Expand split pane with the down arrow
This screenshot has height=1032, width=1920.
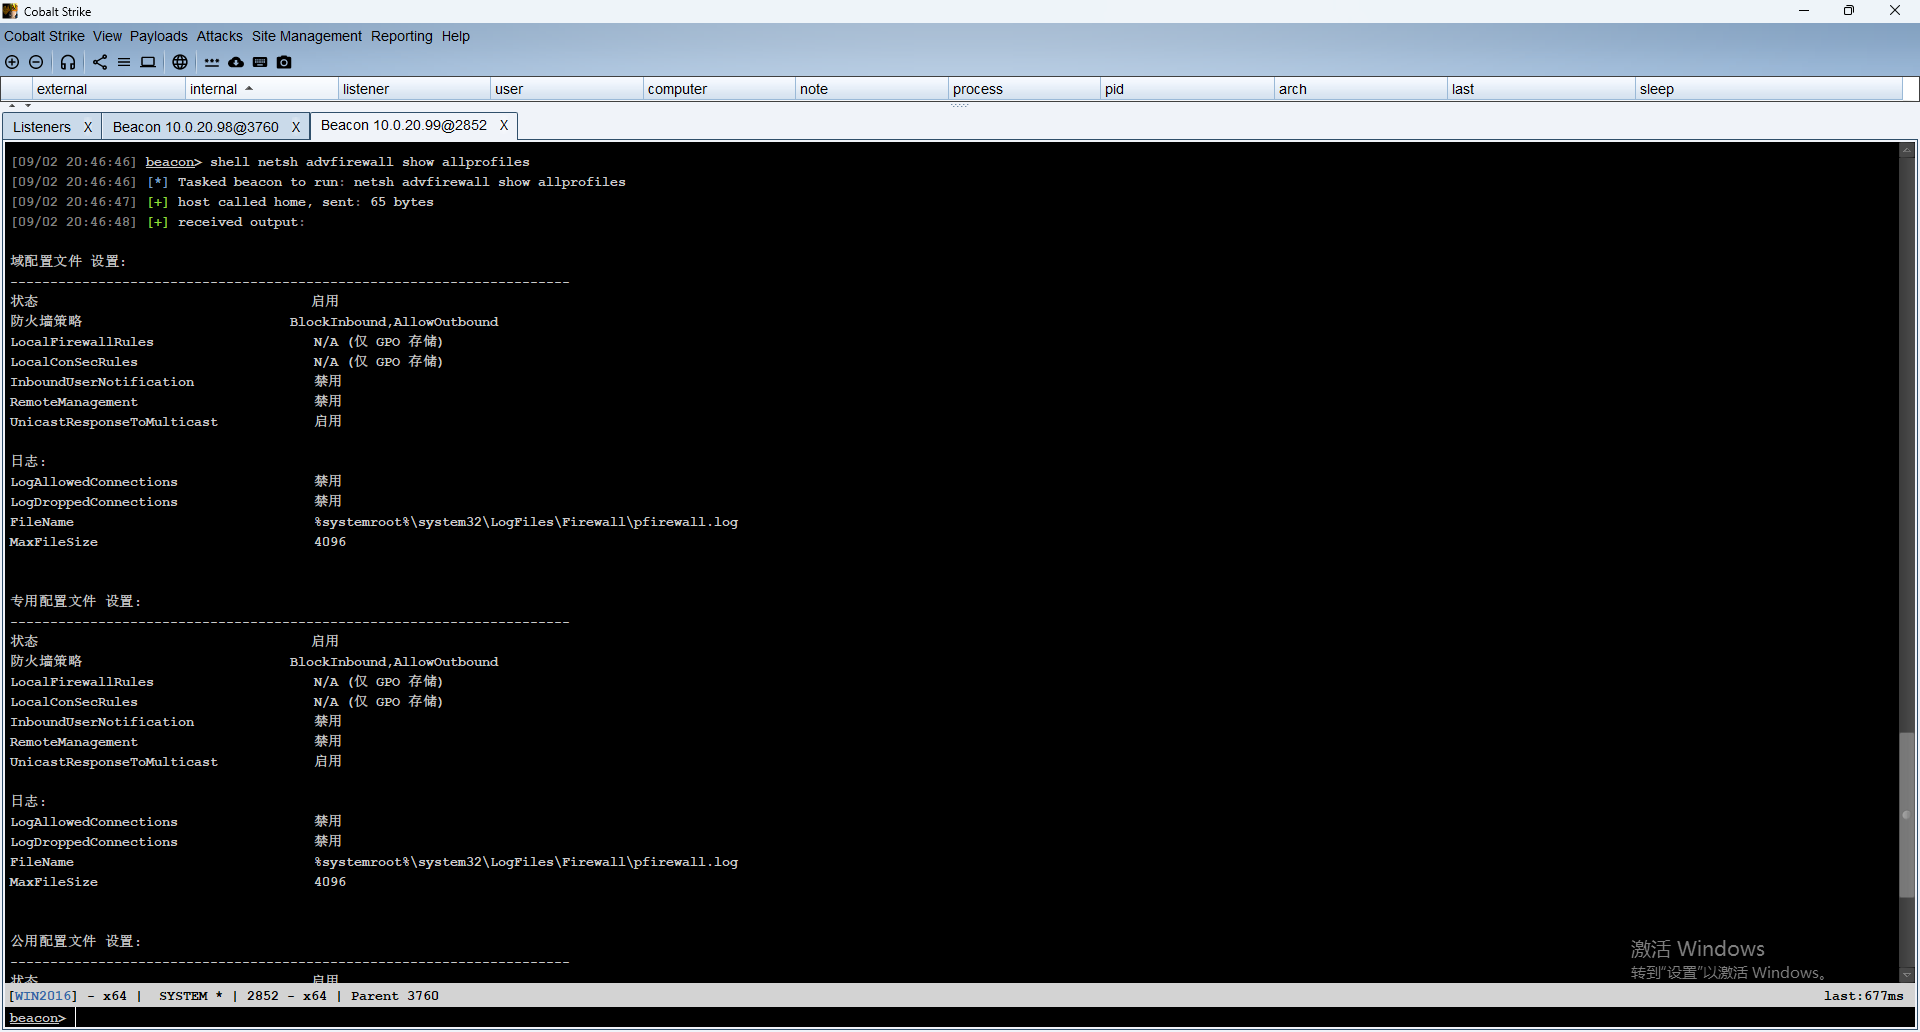(x=28, y=105)
